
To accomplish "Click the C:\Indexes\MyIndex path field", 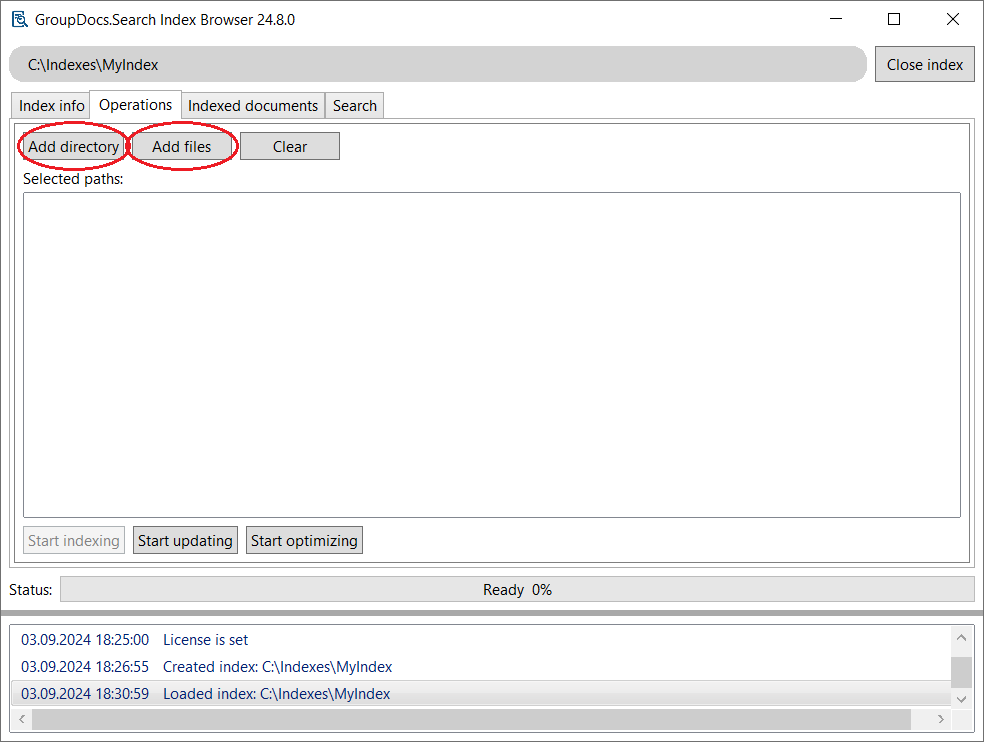I will pos(437,65).
